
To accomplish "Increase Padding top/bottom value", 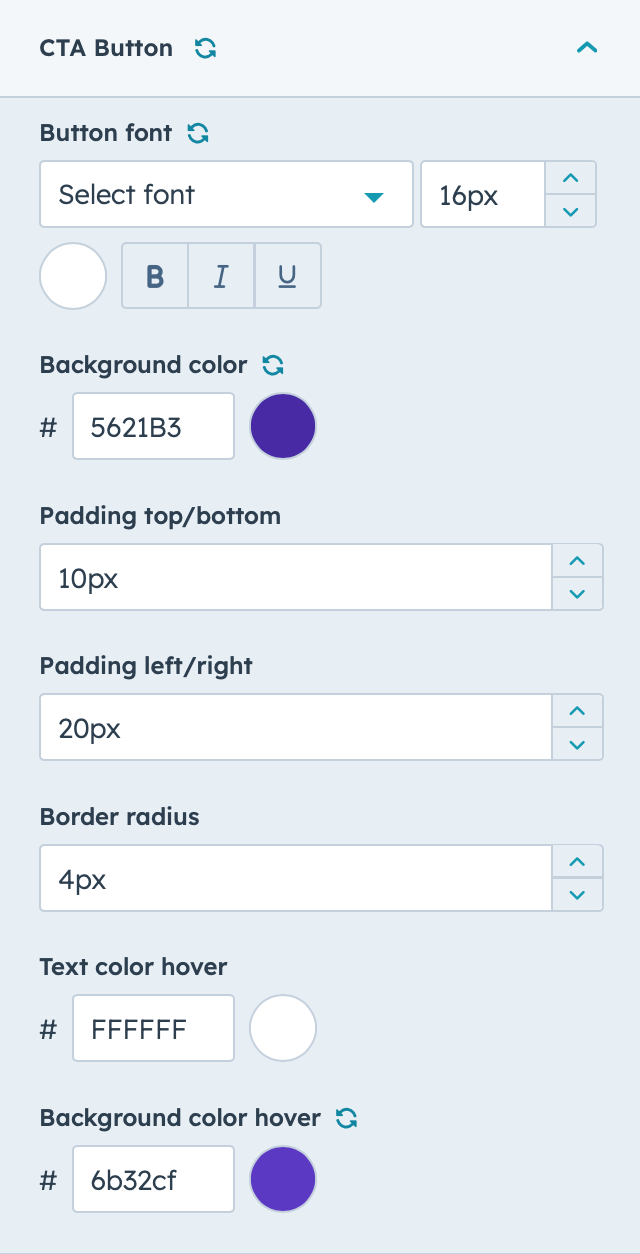I will point(577,561).
